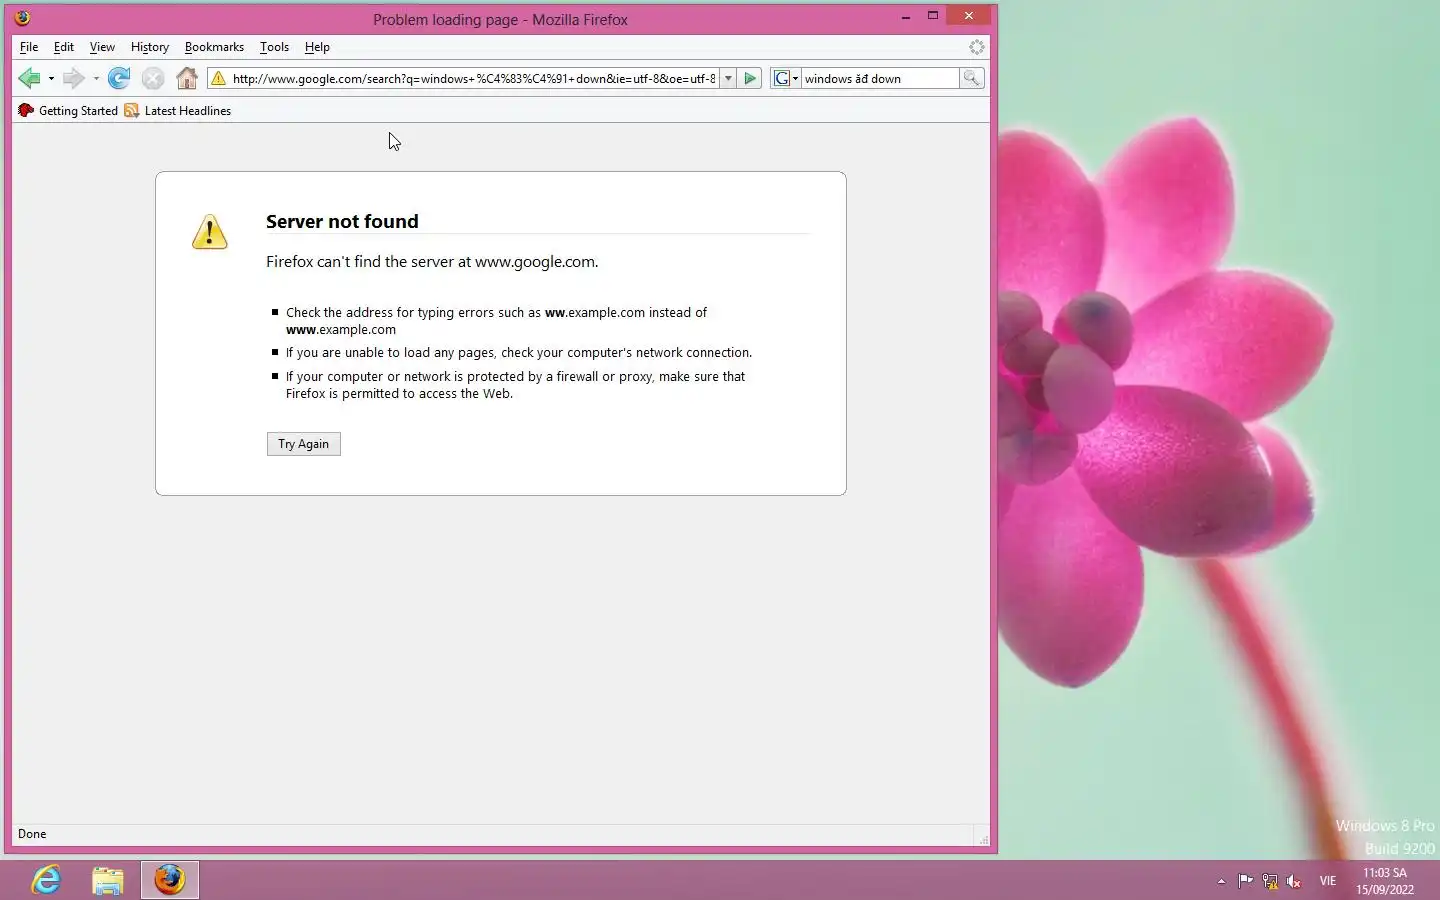Click the VIE input language indicator
The width and height of the screenshot is (1440, 900).
(x=1328, y=881)
